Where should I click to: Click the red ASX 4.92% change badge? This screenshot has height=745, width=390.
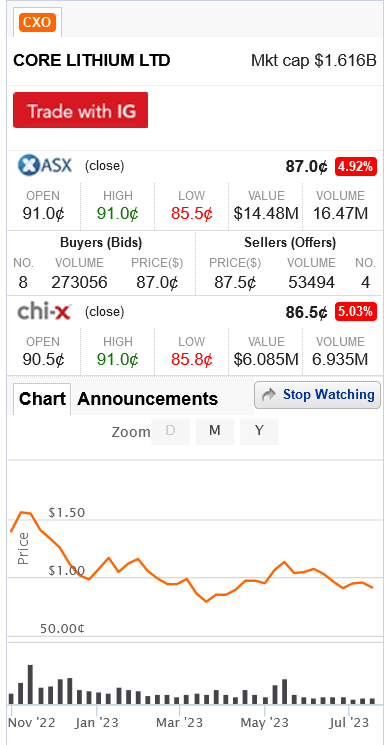click(x=356, y=167)
